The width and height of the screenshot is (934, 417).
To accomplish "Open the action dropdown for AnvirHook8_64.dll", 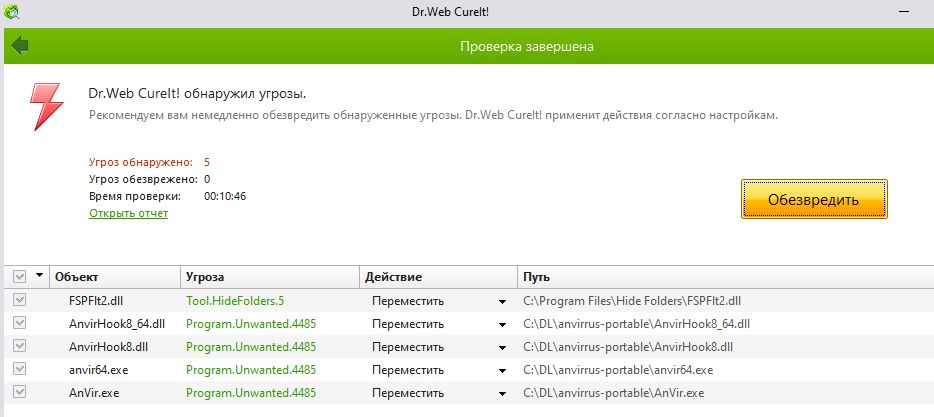I will click(503, 325).
